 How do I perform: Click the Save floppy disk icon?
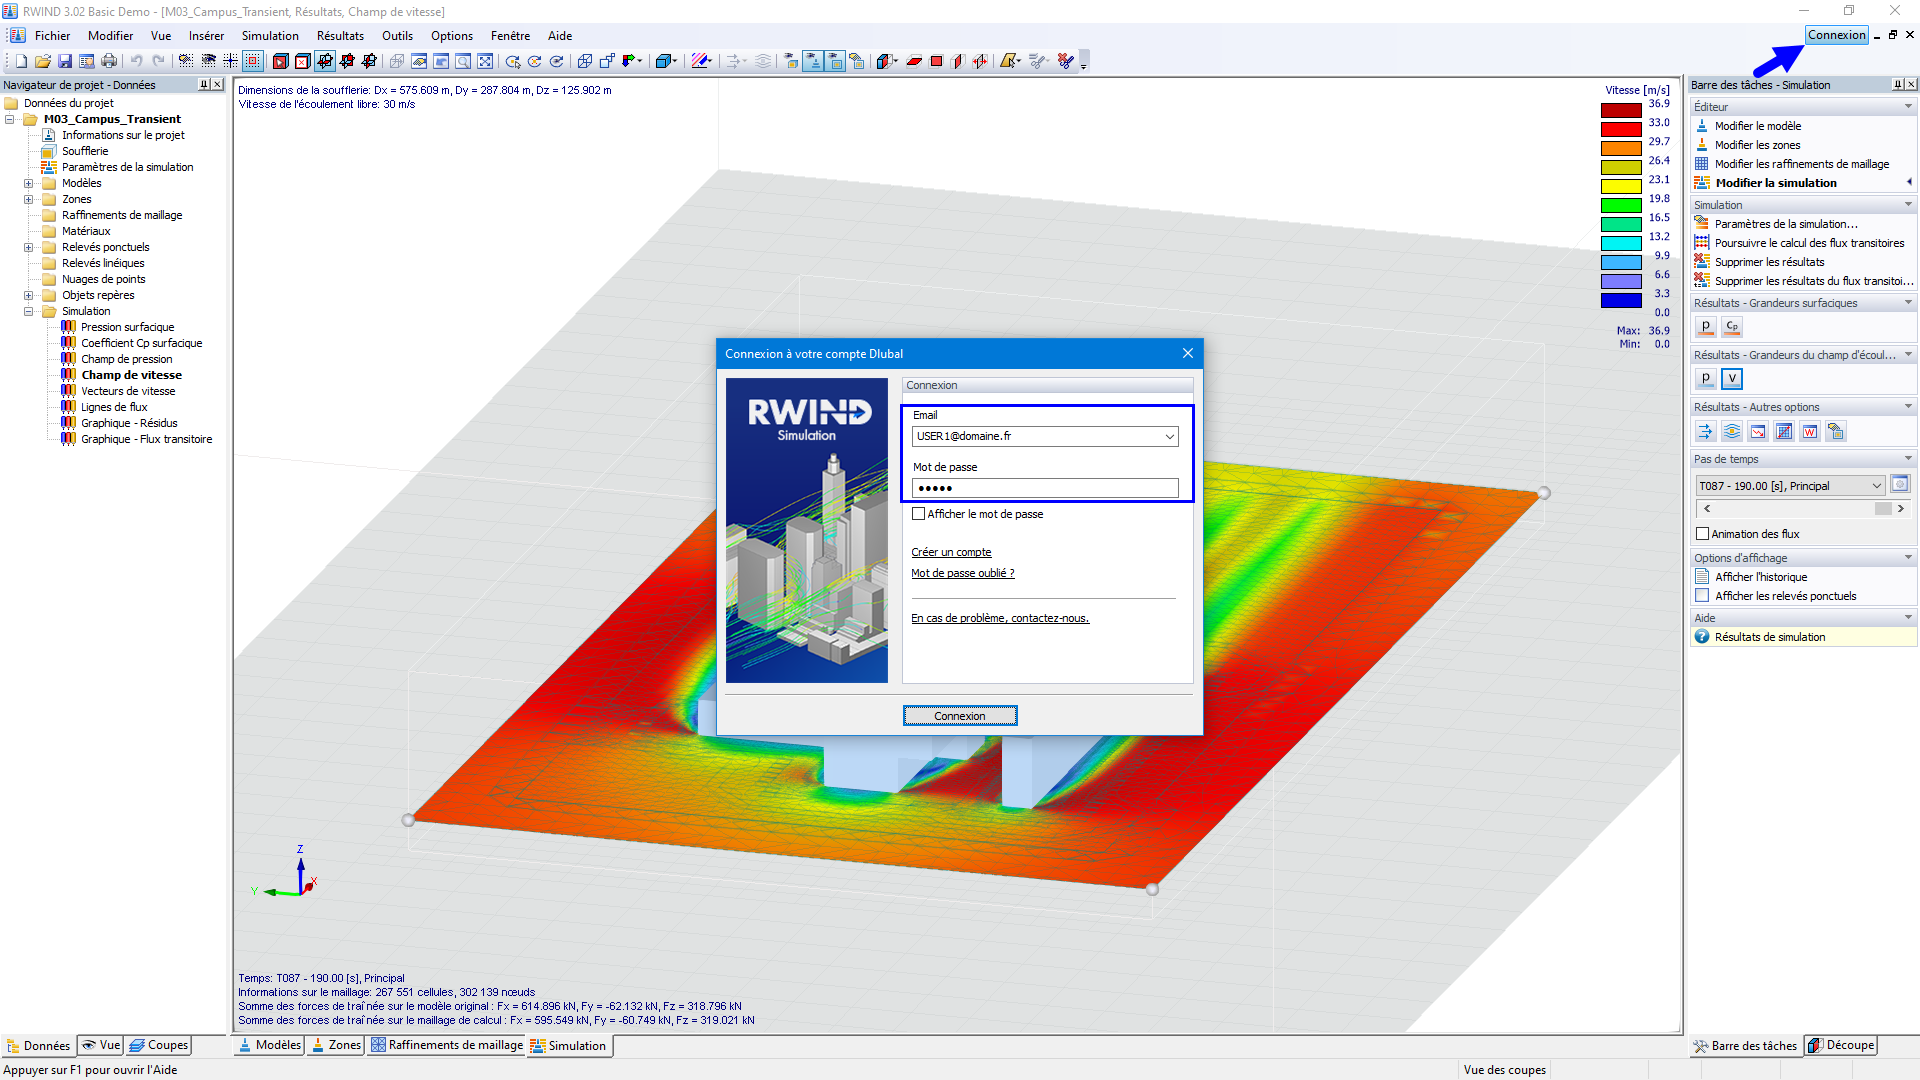click(x=65, y=61)
